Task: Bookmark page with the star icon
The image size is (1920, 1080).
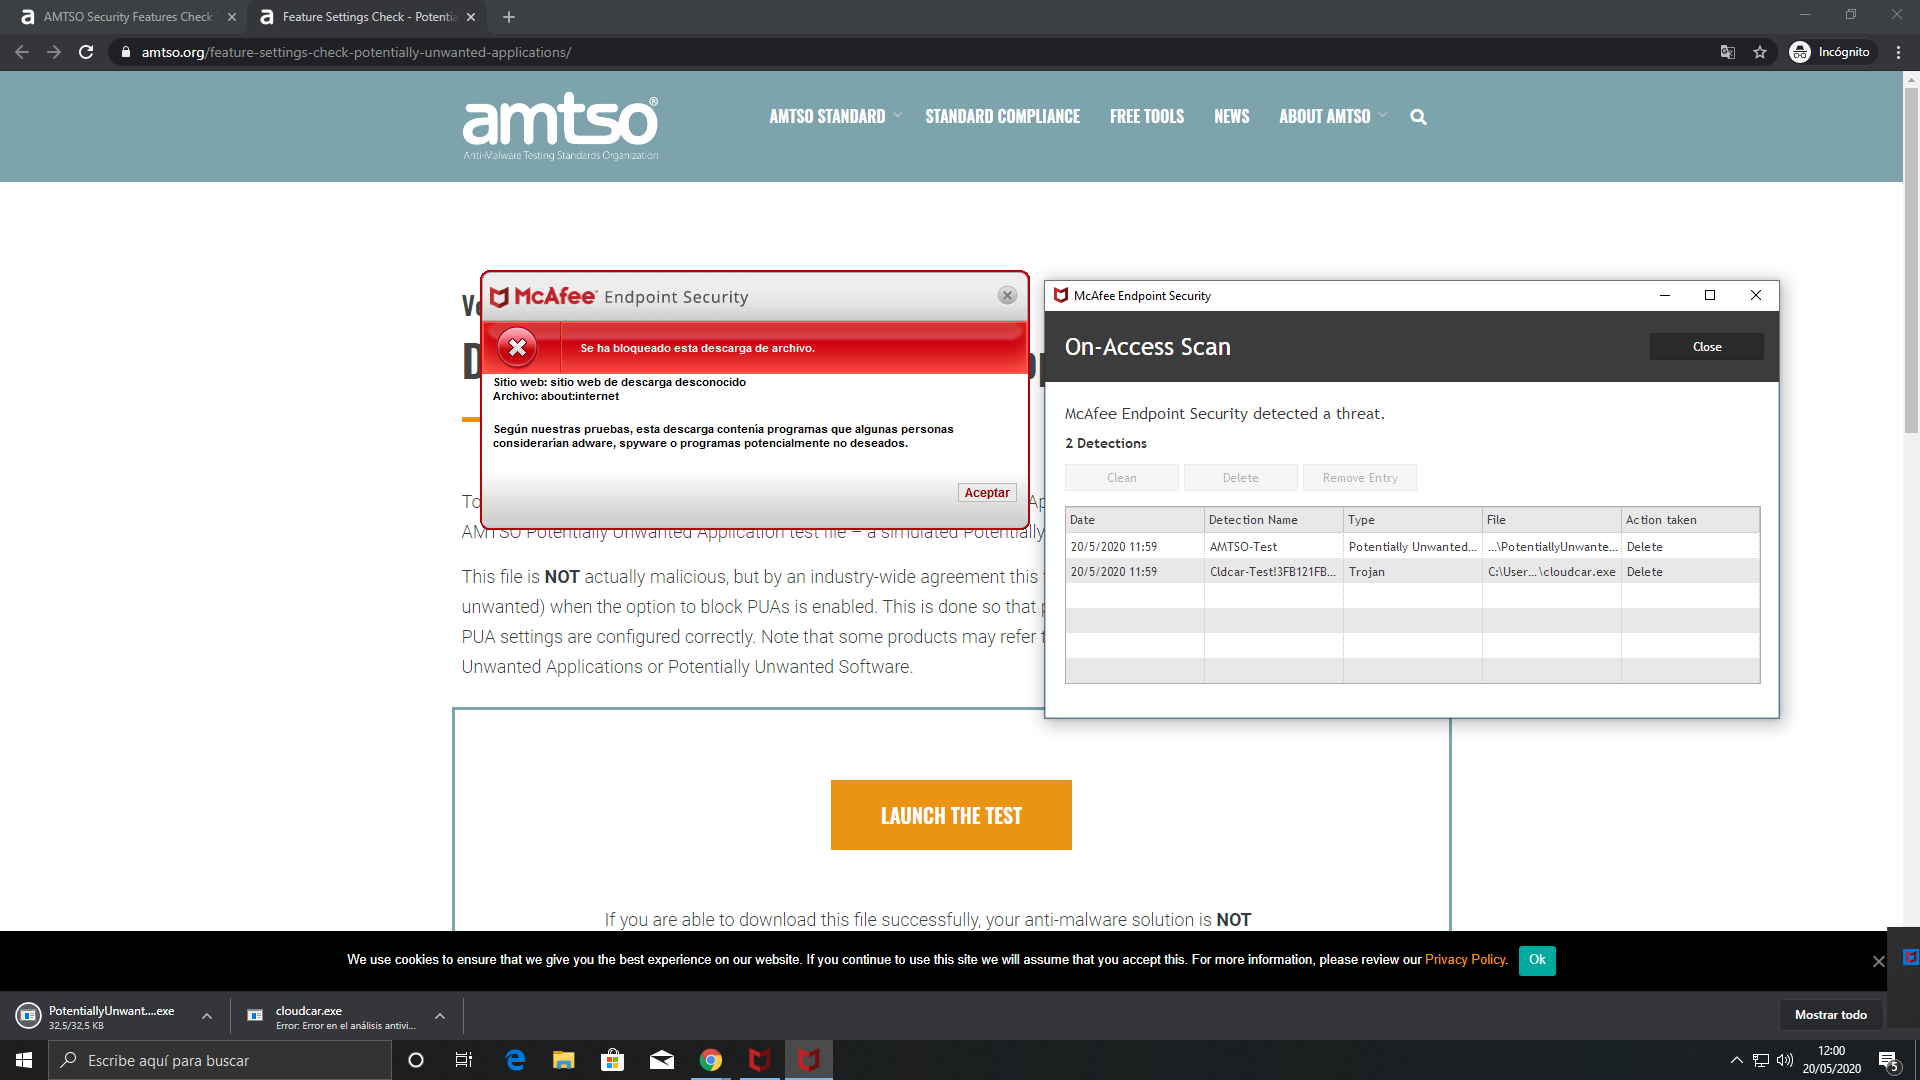Action: click(1760, 52)
